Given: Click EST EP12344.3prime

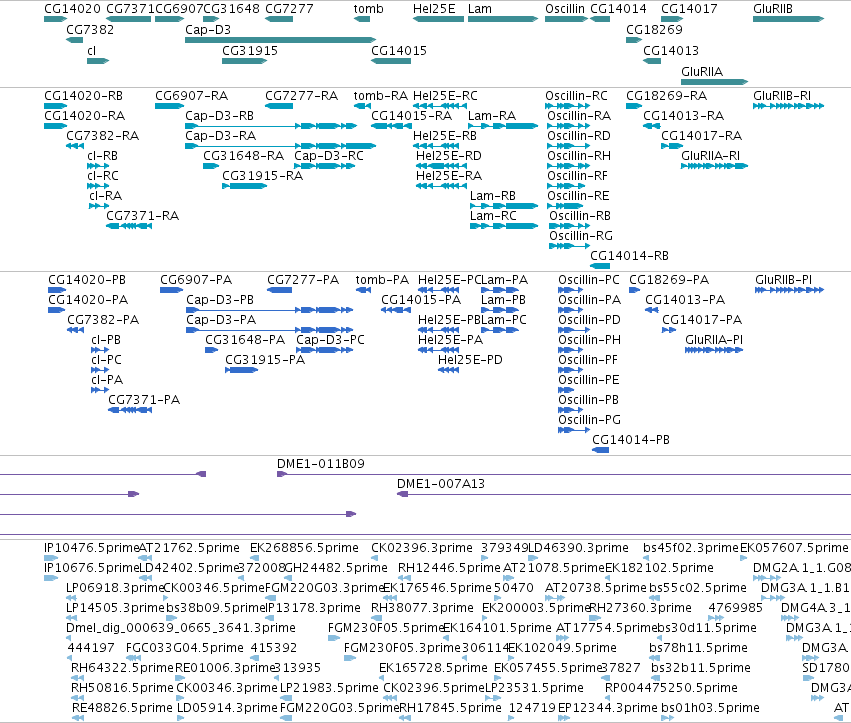Looking at the screenshot, I should point(608,708).
